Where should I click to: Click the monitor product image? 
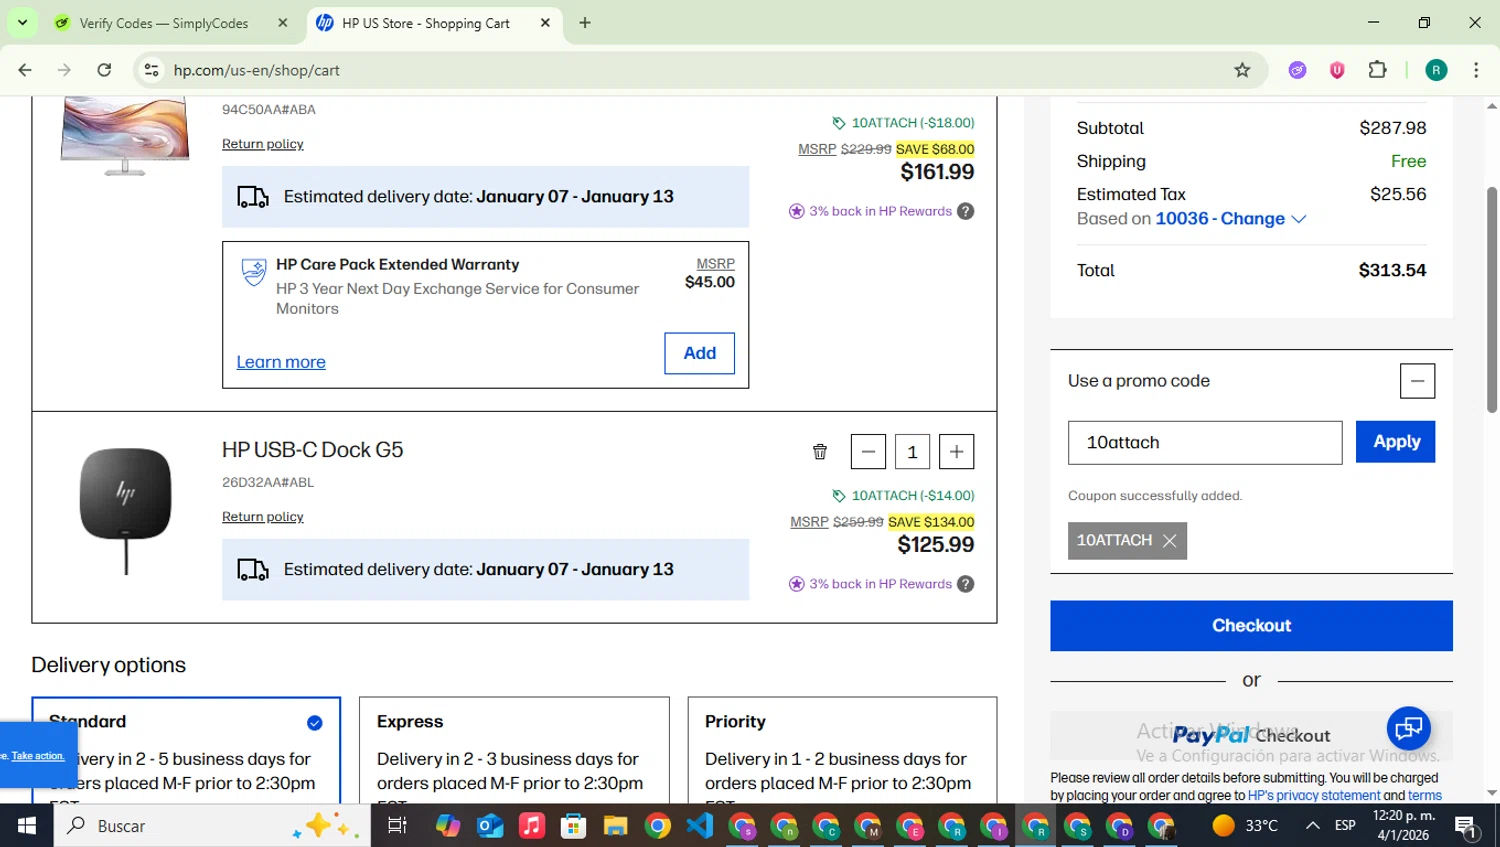pyautogui.click(x=125, y=136)
